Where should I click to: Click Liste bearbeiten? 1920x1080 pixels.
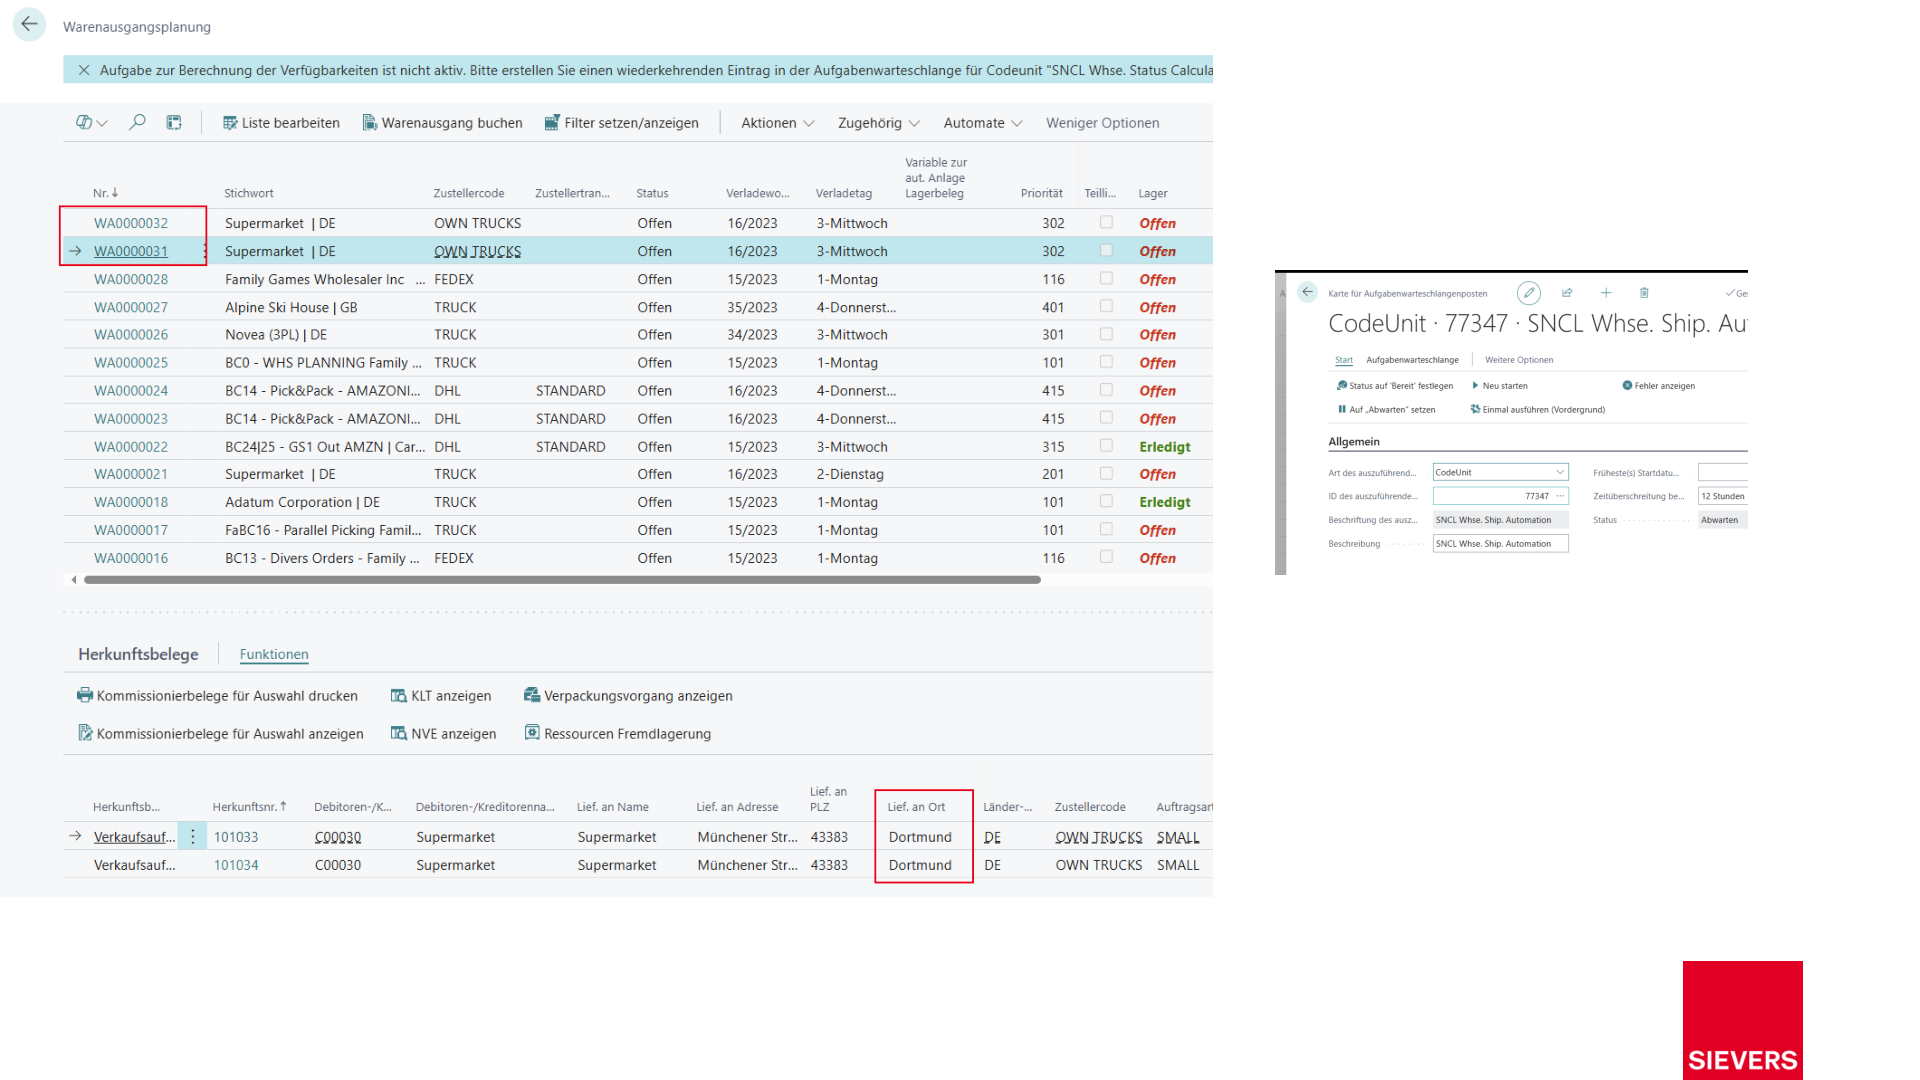click(x=281, y=123)
